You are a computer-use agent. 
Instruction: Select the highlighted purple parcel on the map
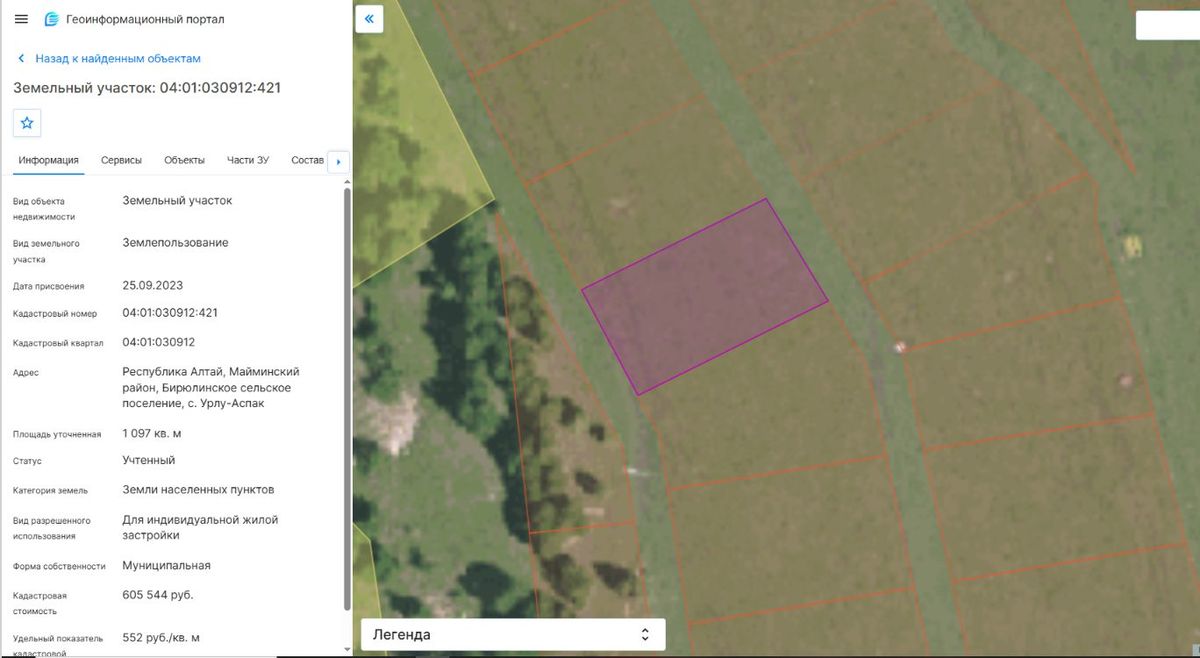click(705, 296)
